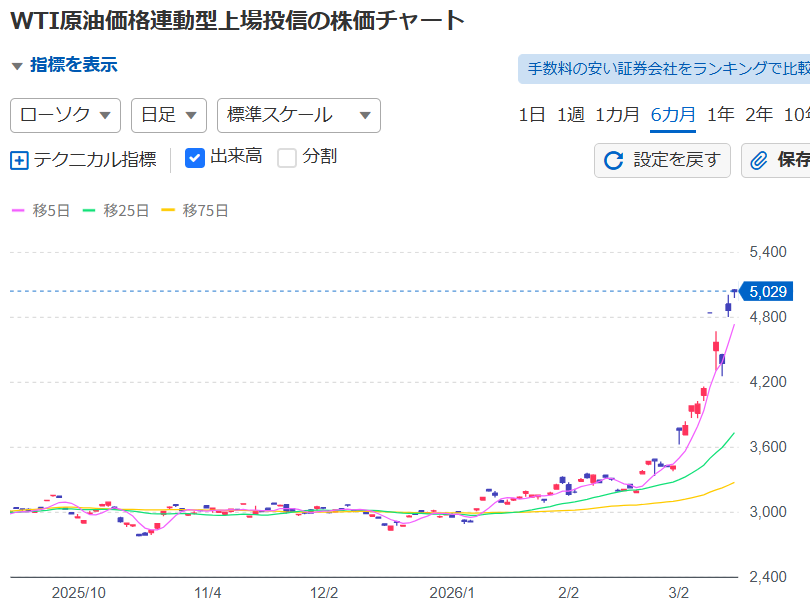
Task: Open the 日足 interval dropdown
Action: coord(169,115)
